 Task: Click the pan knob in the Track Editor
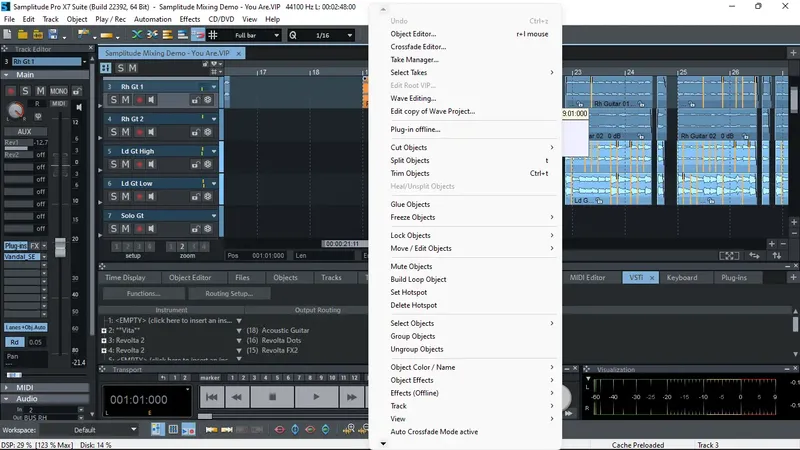pyautogui.click(x=16, y=110)
